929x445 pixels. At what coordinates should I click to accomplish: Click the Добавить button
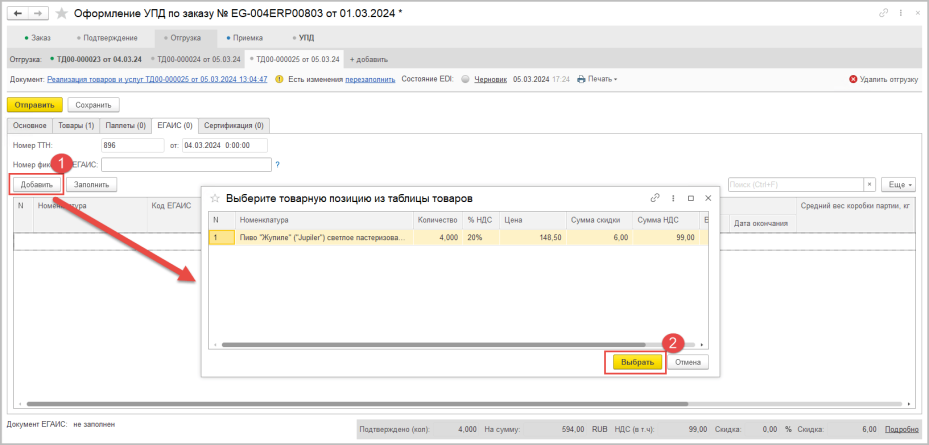(37, 185)
